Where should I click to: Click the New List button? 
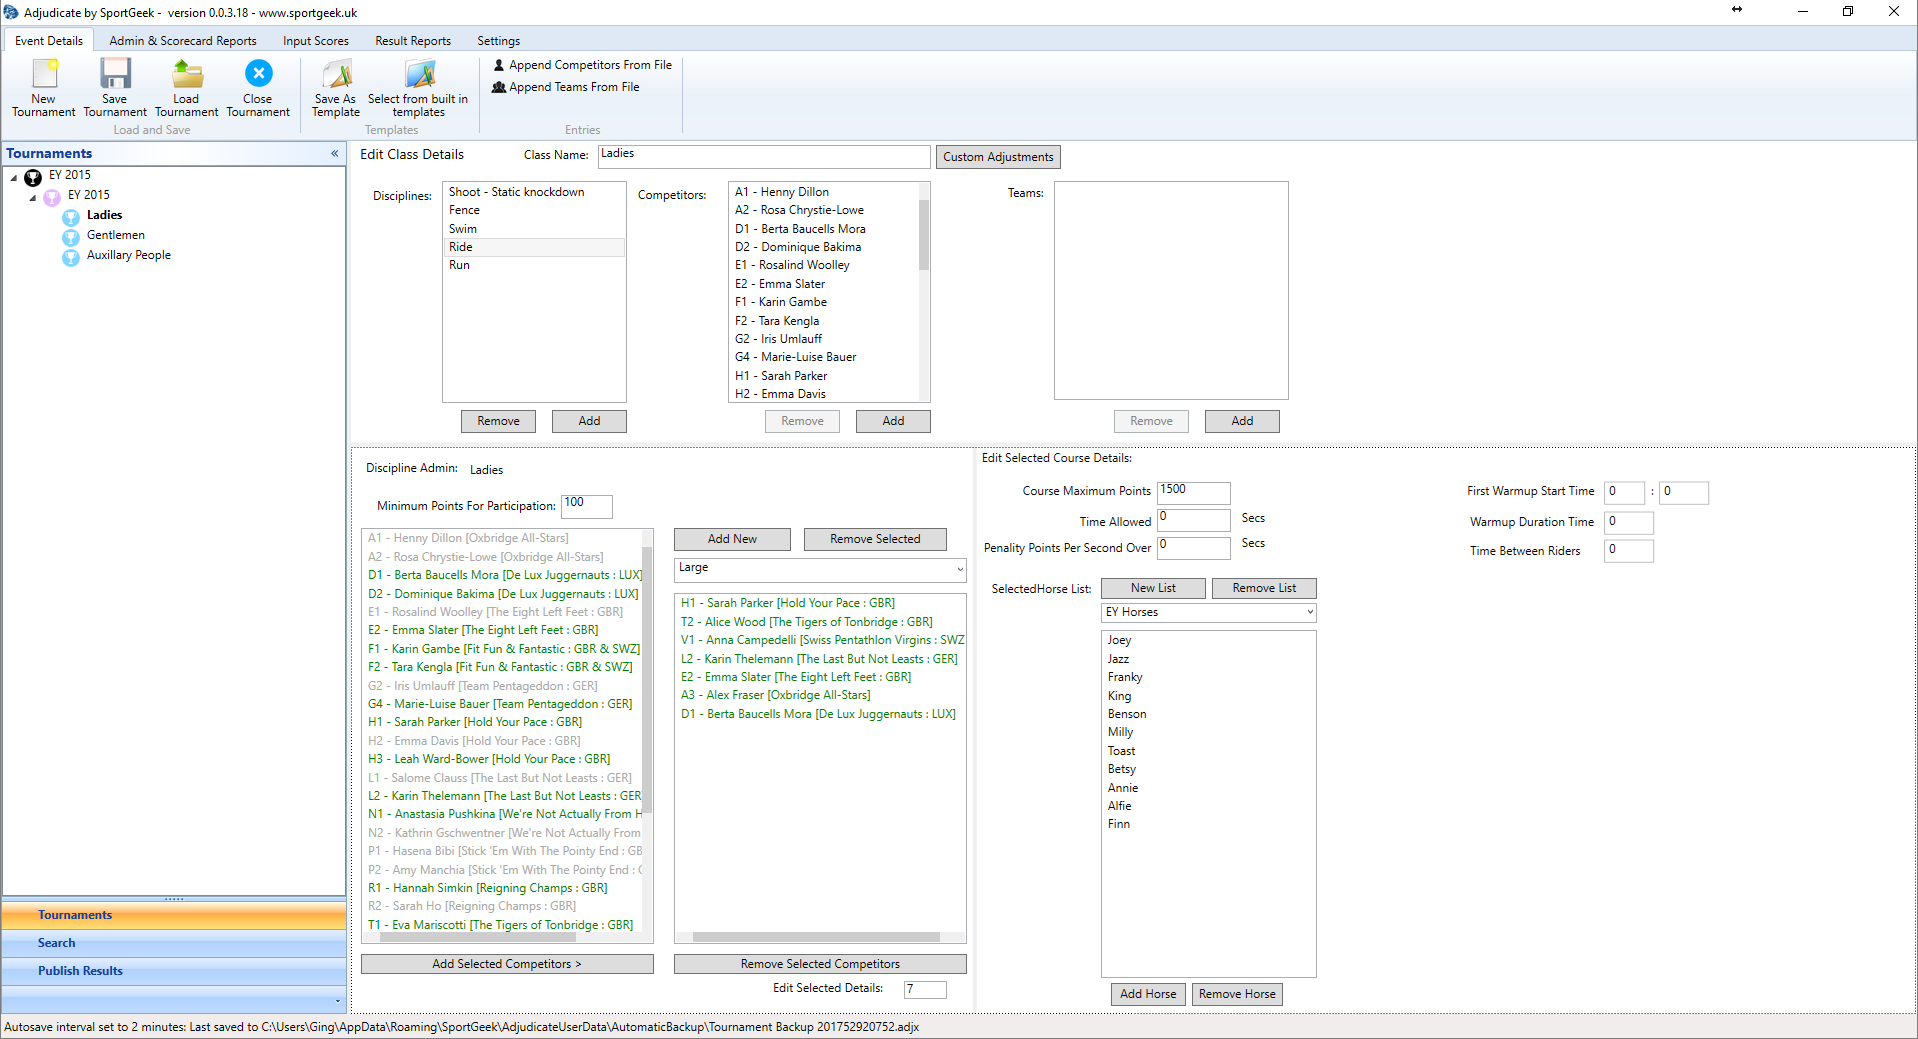tap(1153, 588)
